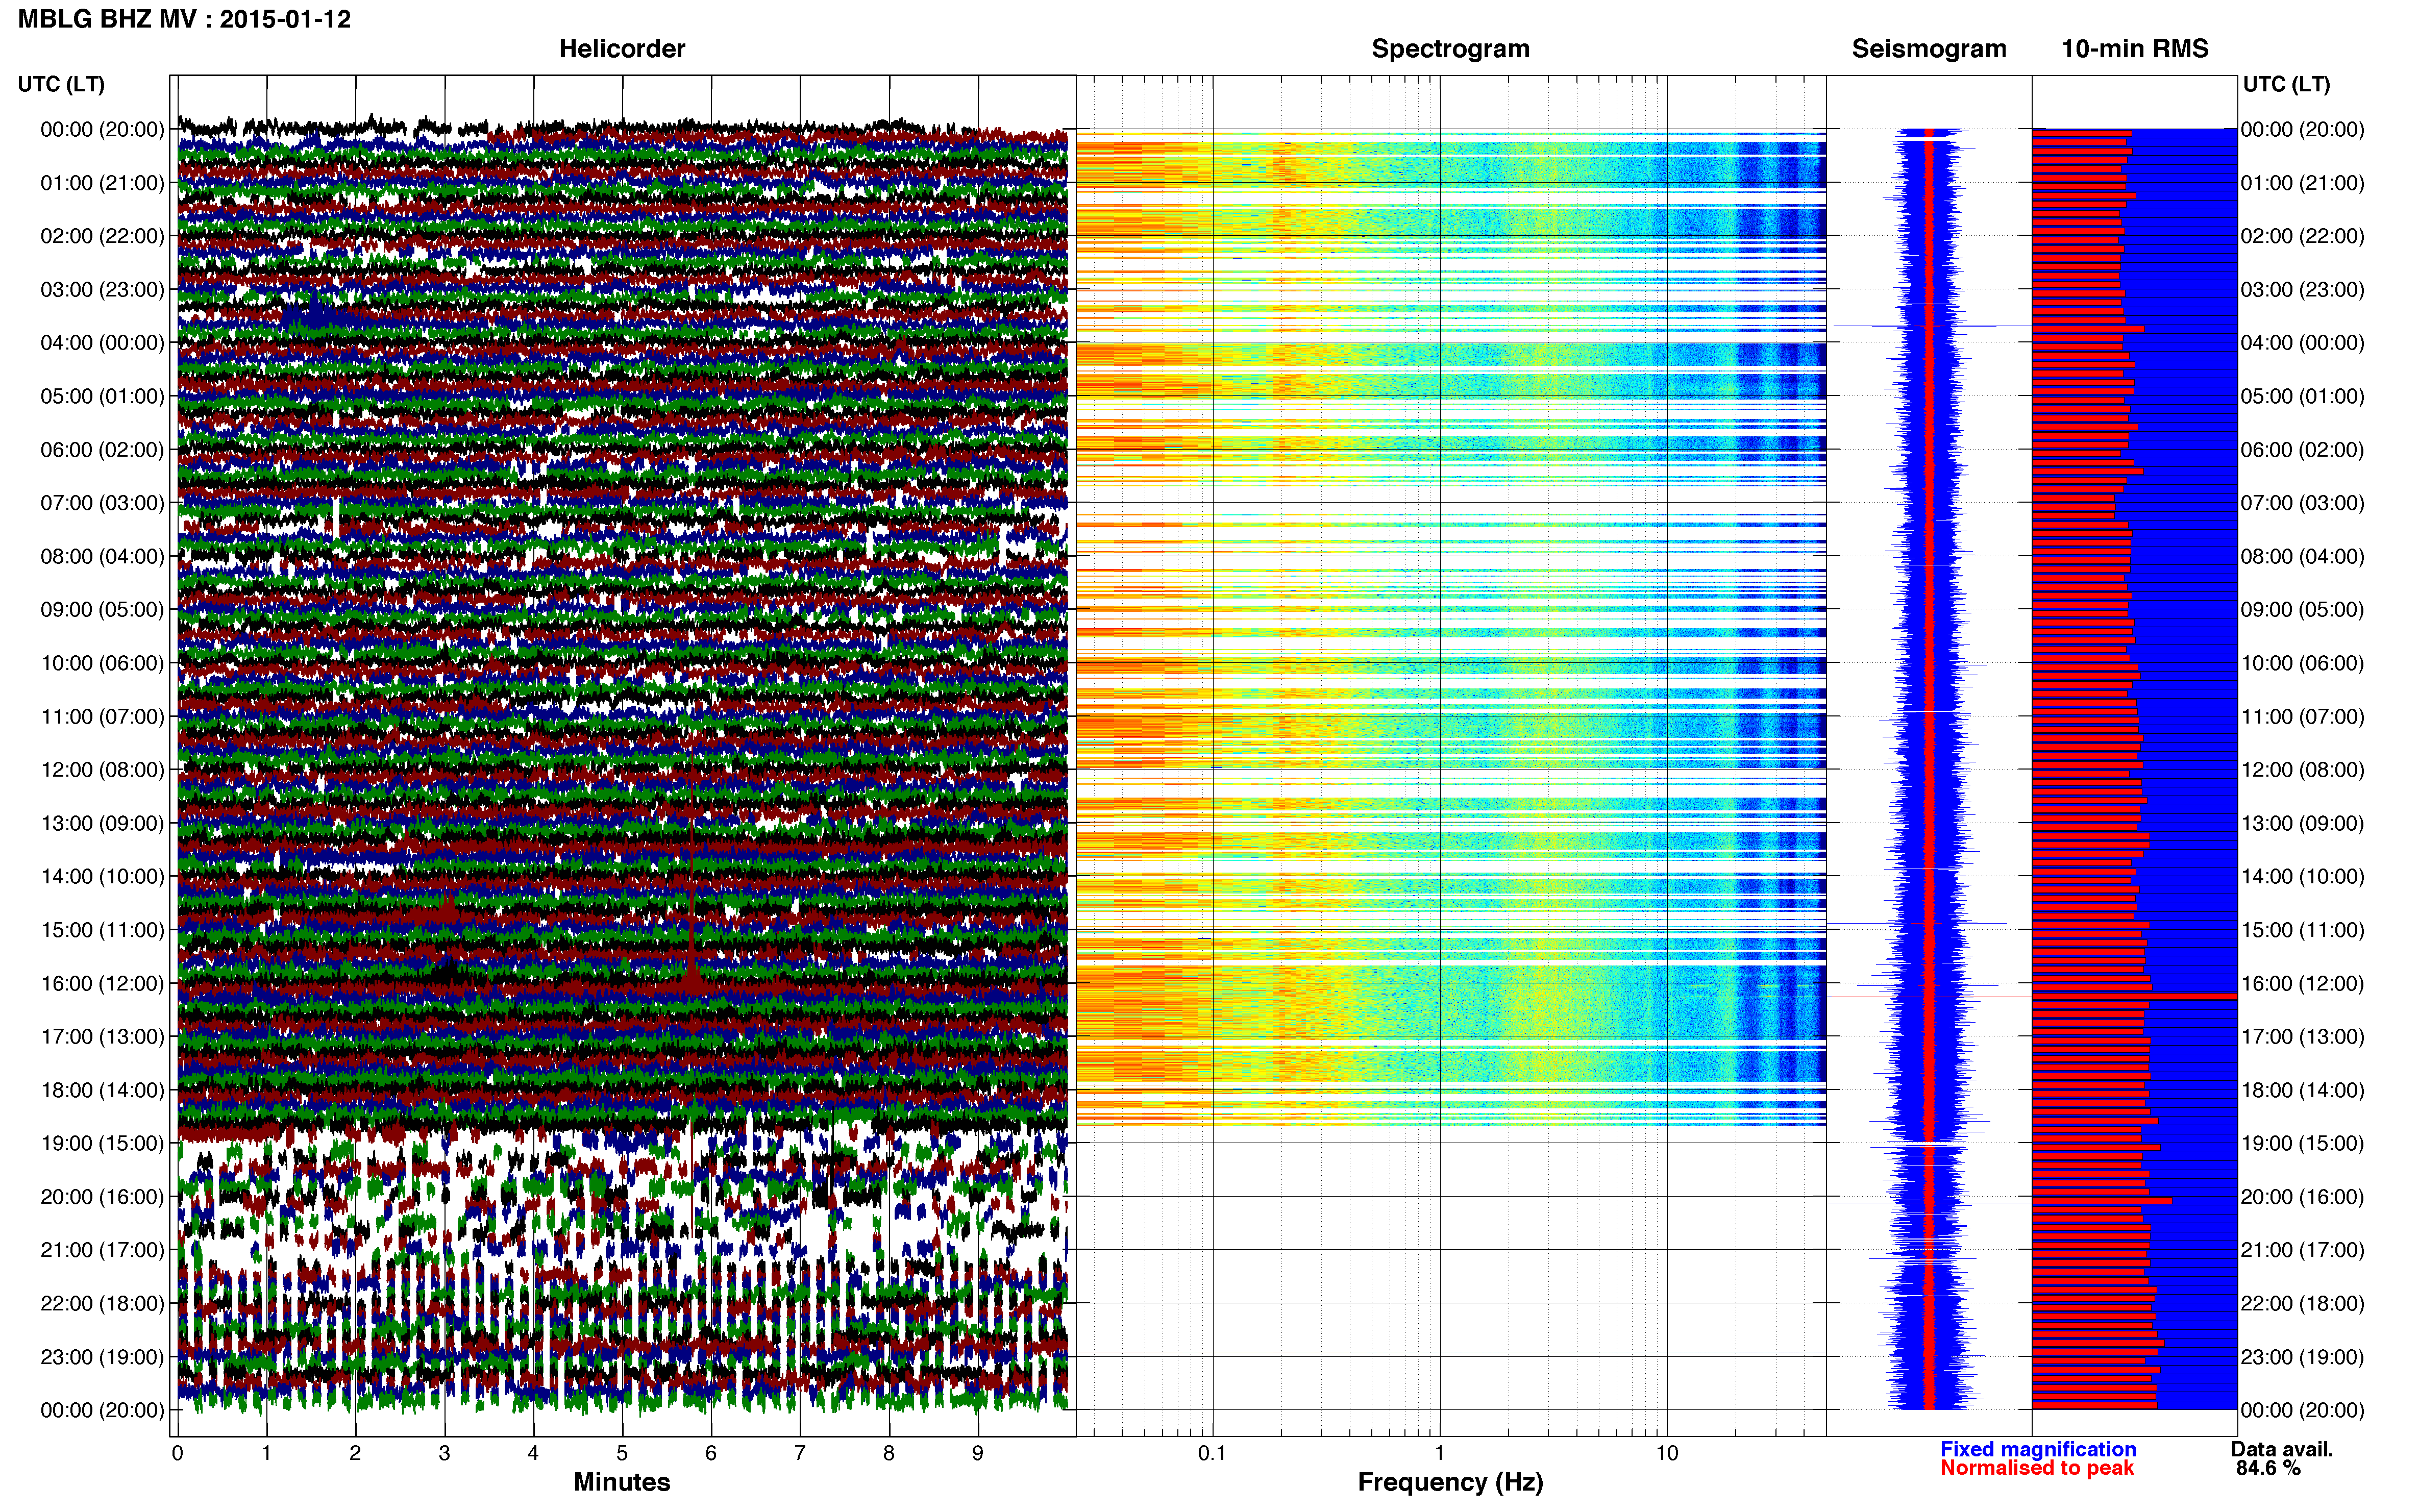The width and height of the screenshot is (2419, 1512).
Task: Click the left '09:00 (05:00)' time label
Action: [x=102, y=610]
